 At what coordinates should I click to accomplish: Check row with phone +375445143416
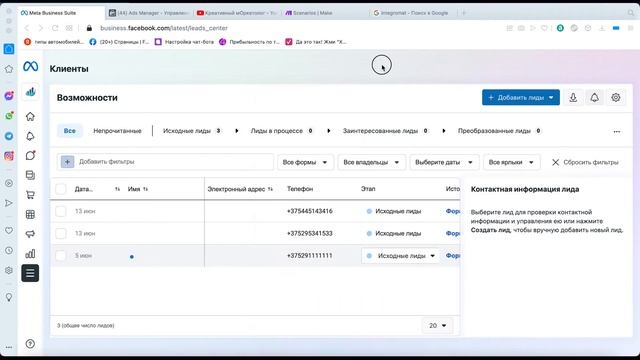(61, 211)
